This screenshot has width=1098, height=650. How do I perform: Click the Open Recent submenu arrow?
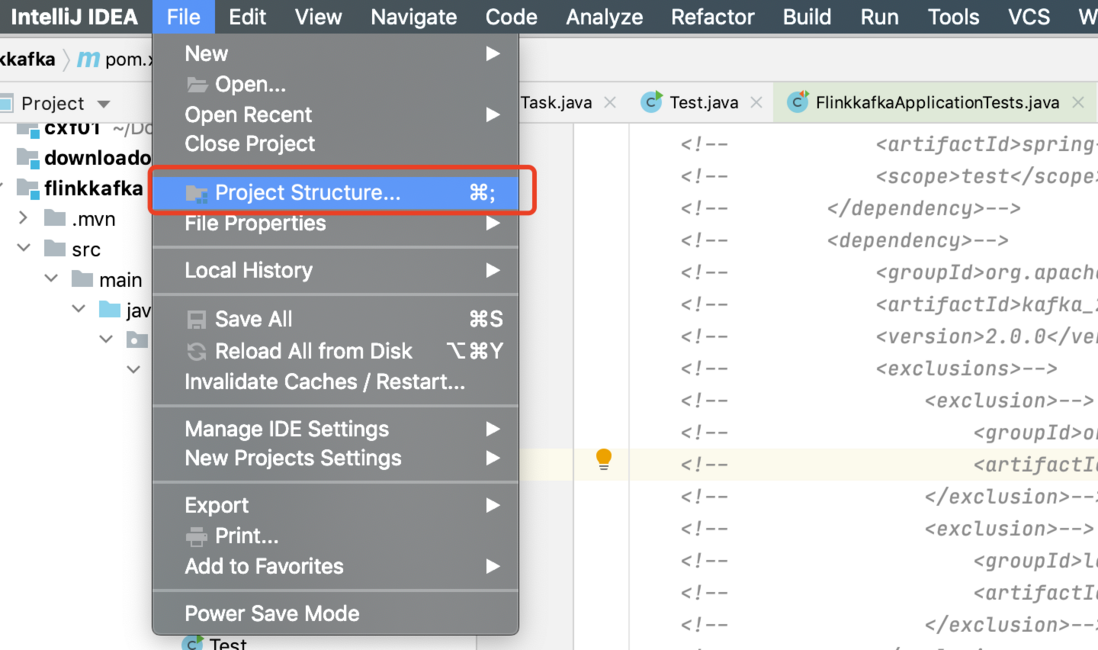(493, 115)
